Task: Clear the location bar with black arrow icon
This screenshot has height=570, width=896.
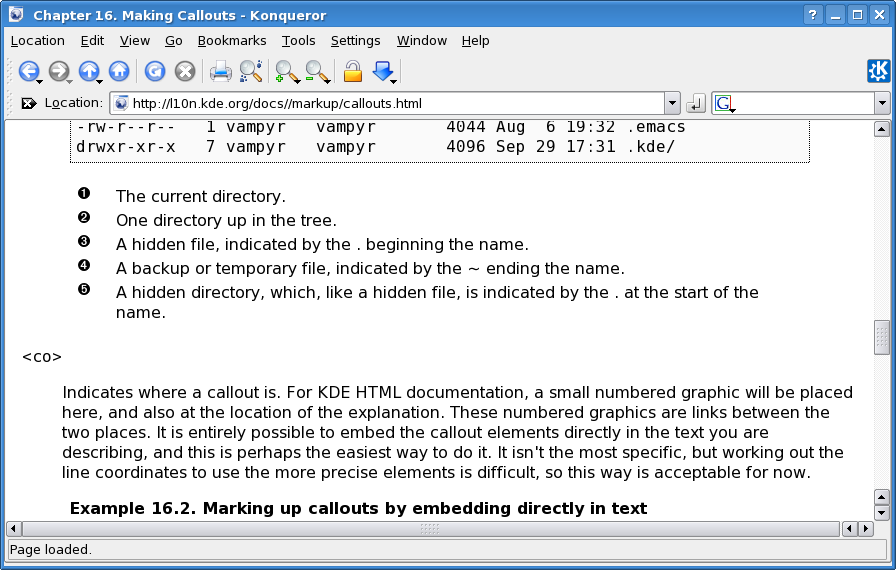Action: click(x=29, y=103)
